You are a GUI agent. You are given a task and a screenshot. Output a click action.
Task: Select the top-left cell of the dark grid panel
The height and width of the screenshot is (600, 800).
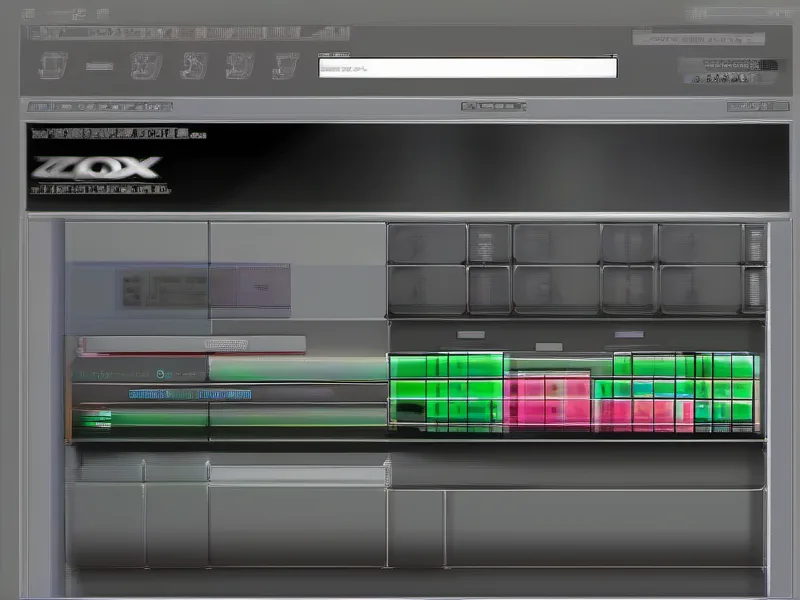(427, 243)
